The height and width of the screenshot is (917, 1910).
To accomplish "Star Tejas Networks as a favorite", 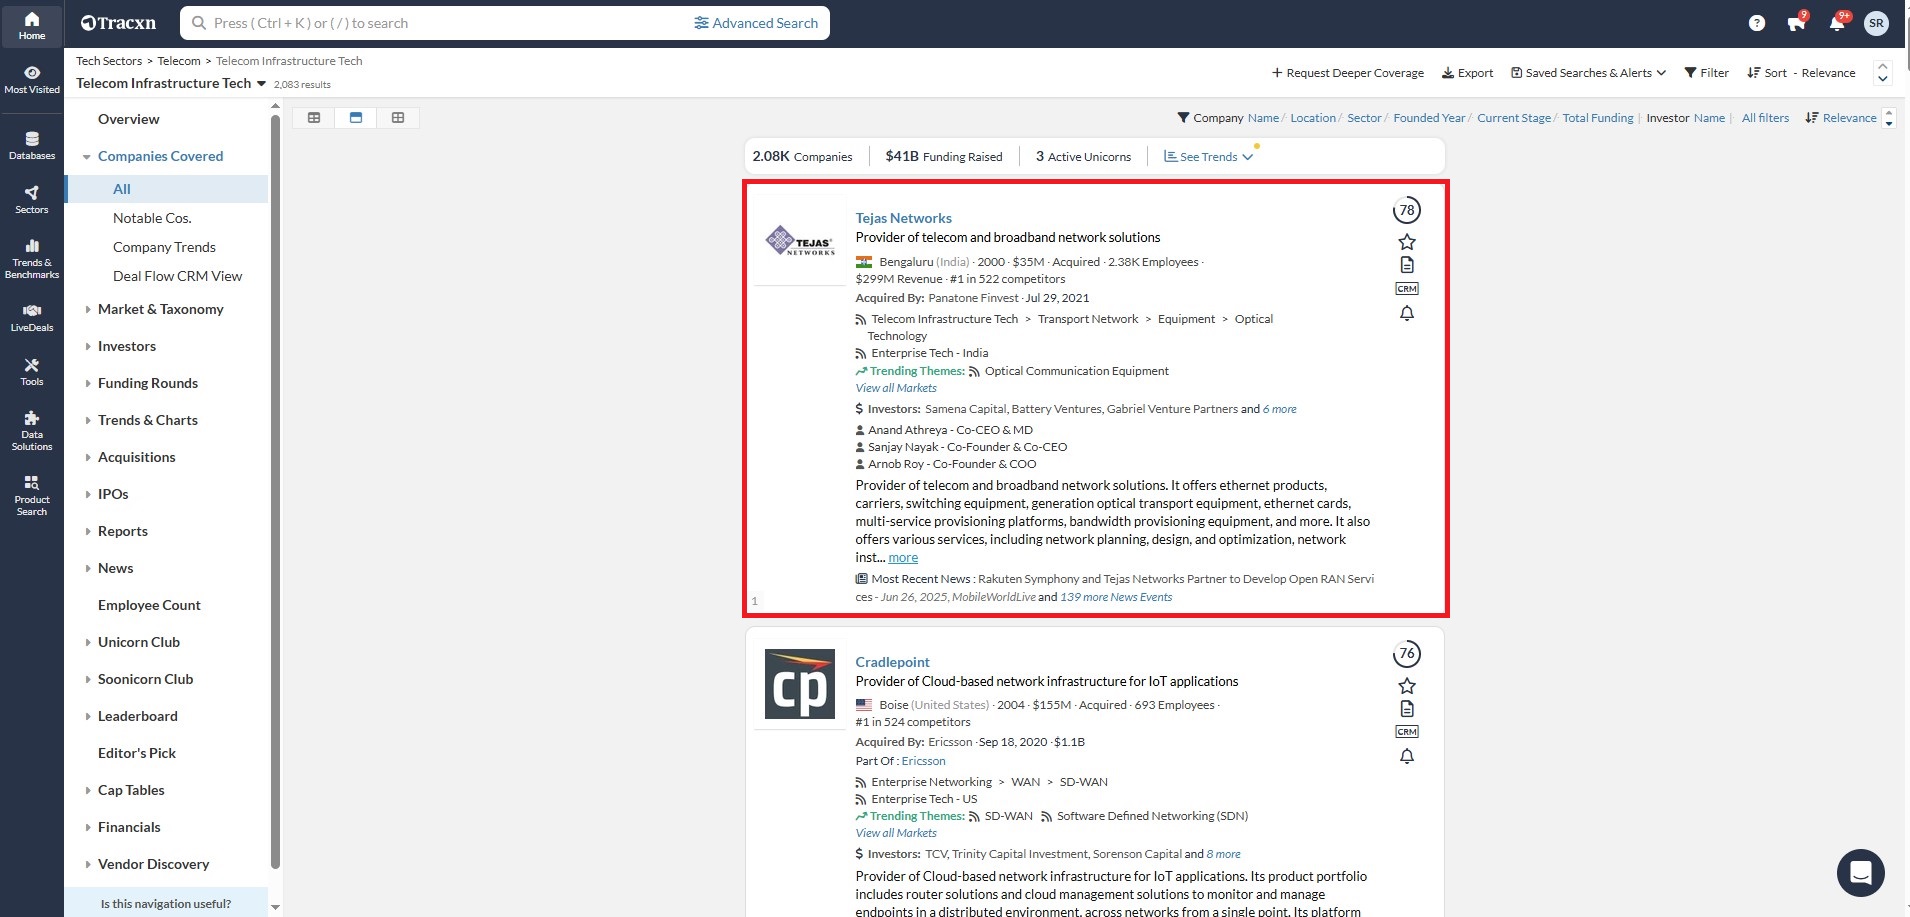I will (1406, 242).
